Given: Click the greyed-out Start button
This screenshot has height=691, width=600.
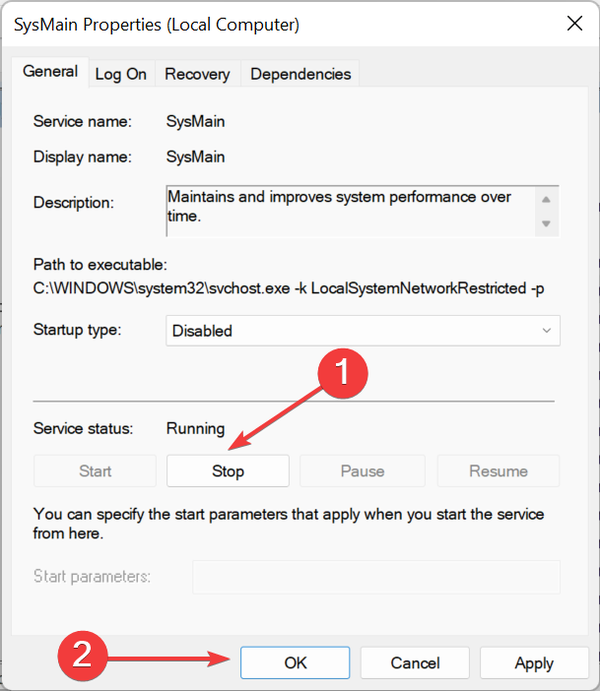Looking at the screenshot, I should pos(95,471).
